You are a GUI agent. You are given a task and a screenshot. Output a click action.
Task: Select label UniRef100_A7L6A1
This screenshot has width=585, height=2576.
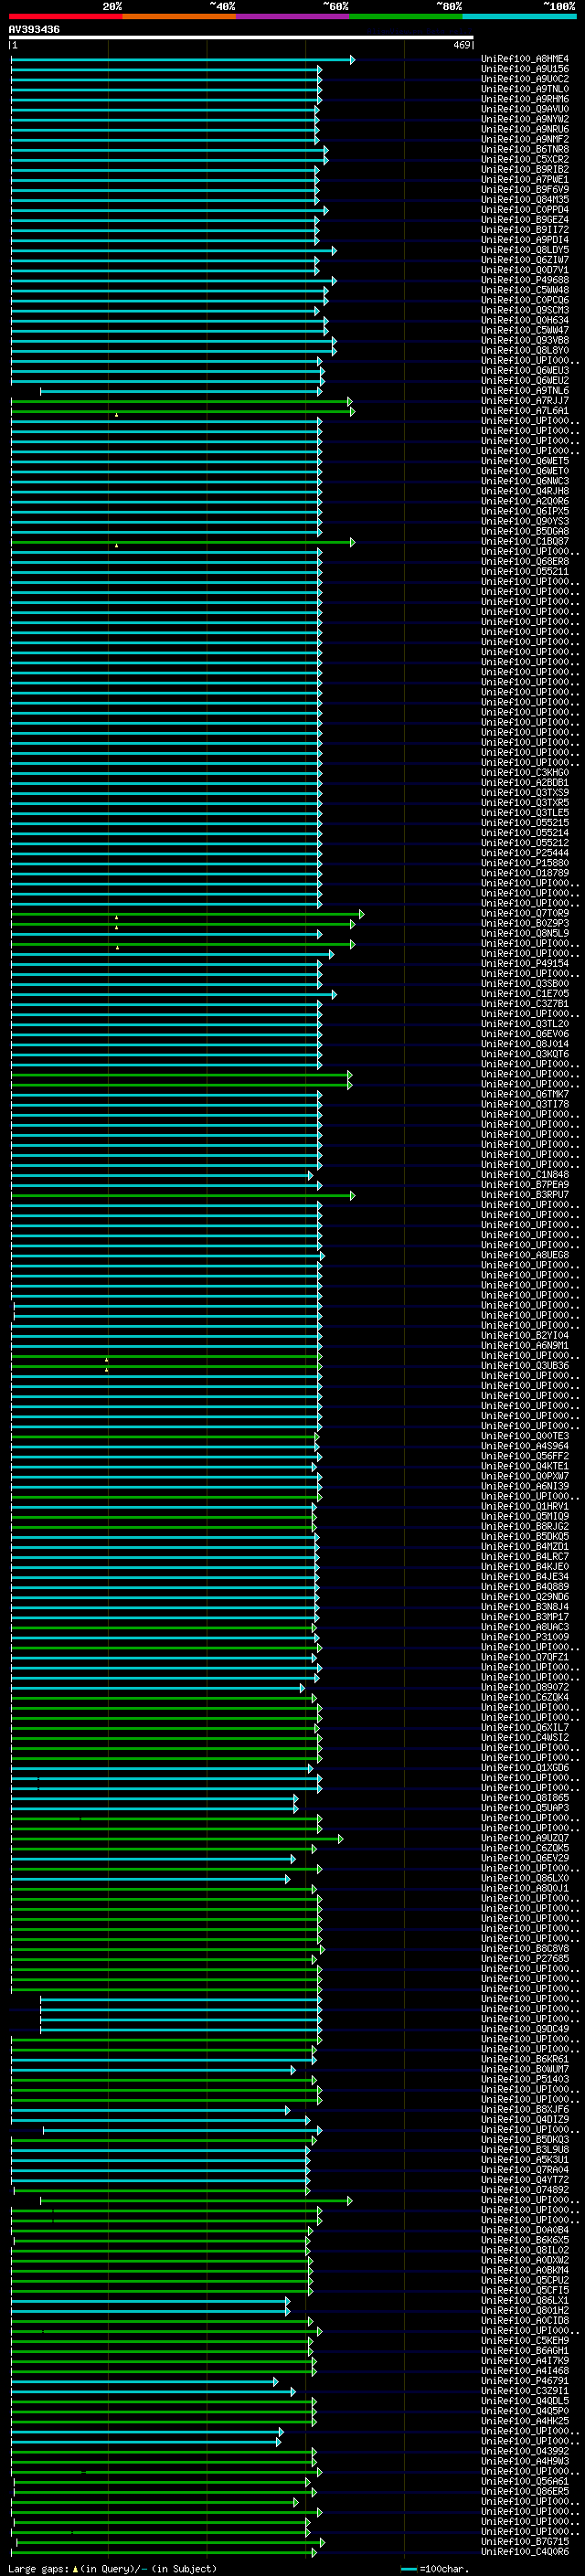click(x=525, y=411)
